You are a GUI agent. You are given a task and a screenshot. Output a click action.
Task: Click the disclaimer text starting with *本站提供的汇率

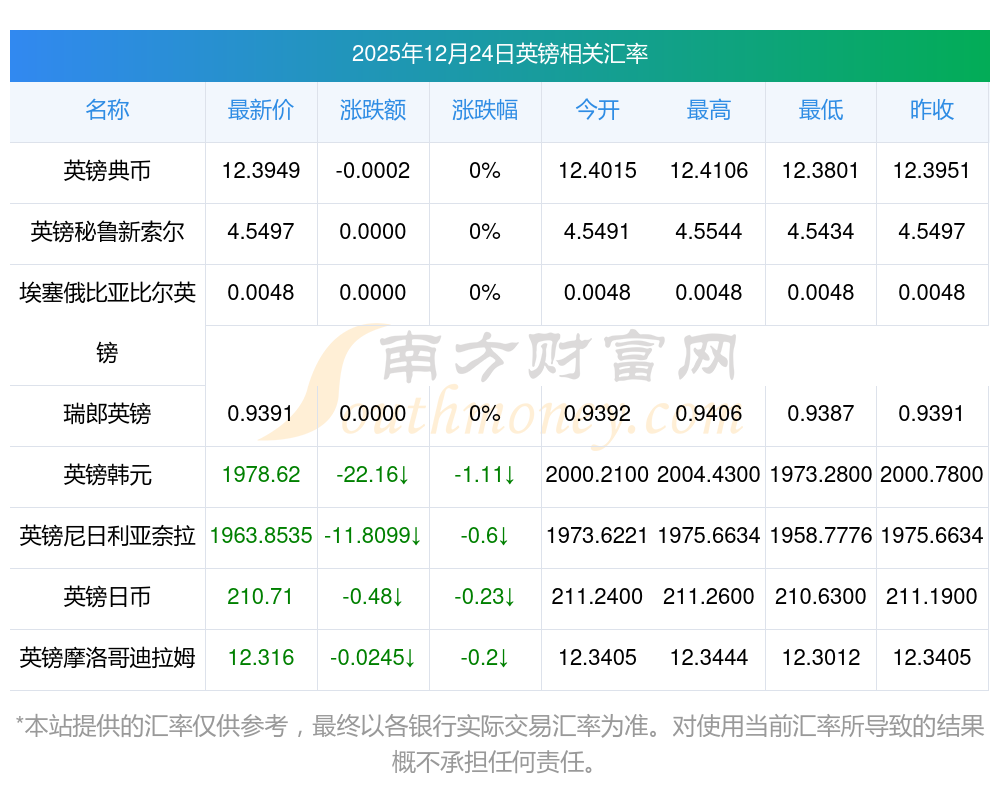[x=499, y=744]
